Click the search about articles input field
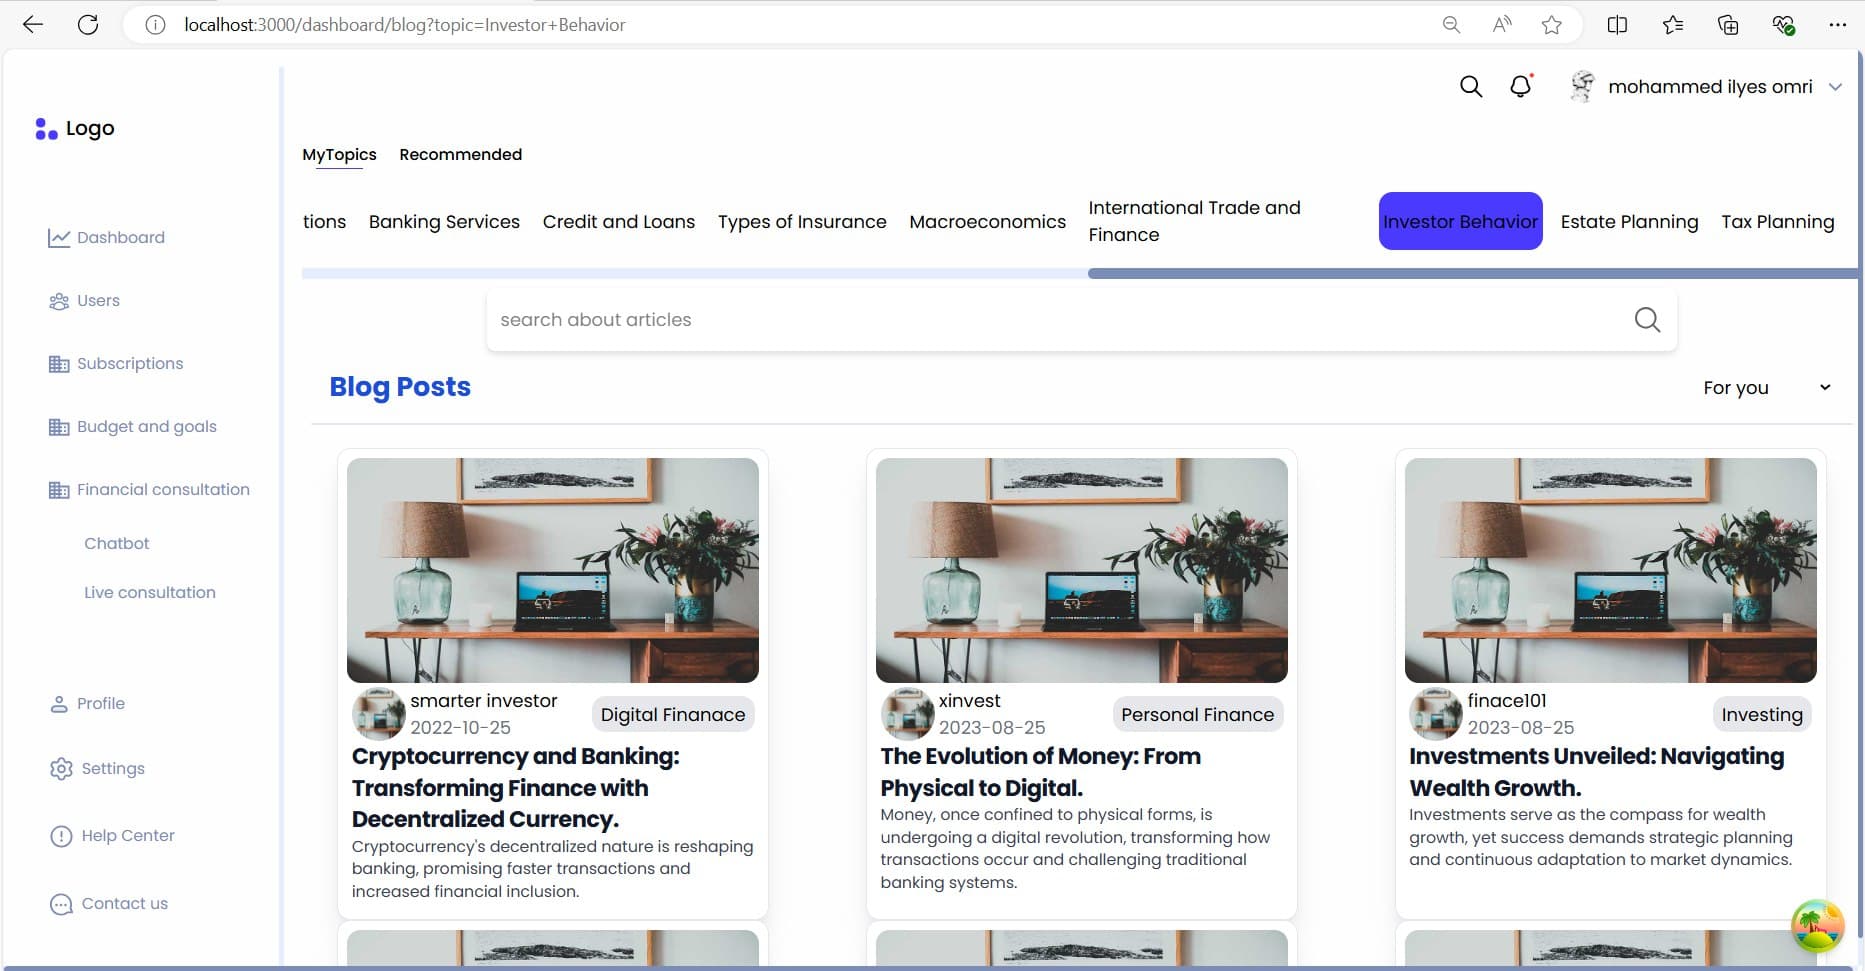 coord(1060,320)
